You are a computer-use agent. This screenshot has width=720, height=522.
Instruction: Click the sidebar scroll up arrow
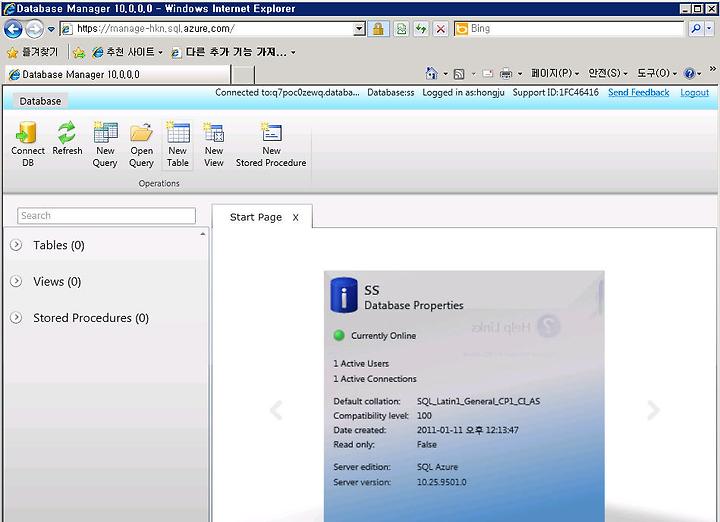pos(202,234)
